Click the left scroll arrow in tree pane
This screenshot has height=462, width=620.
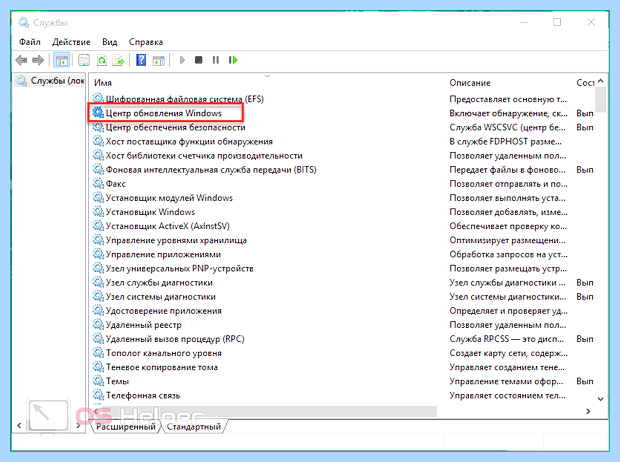(x=19, y=426)
